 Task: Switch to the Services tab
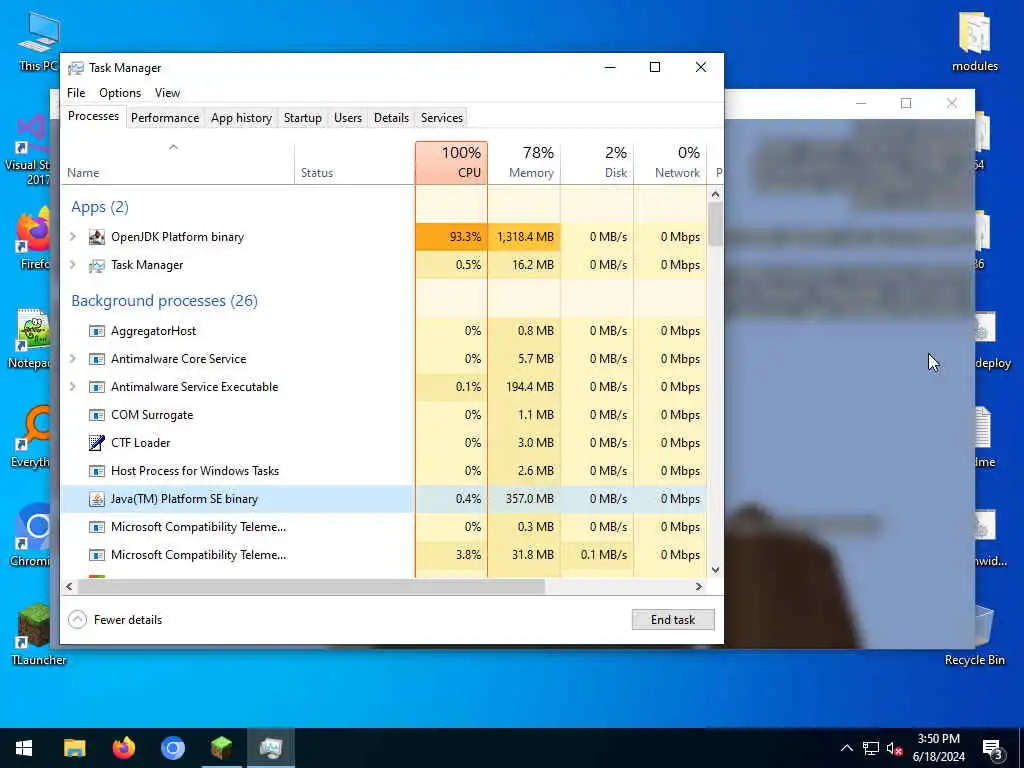441,118
